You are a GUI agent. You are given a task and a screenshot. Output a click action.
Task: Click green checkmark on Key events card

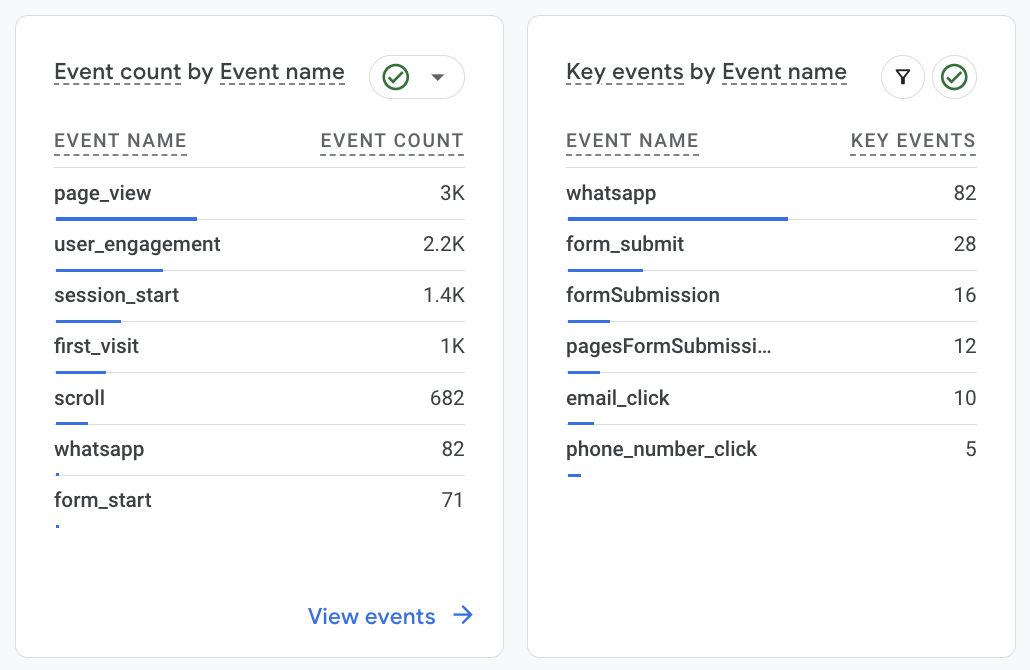coord(954,77)
